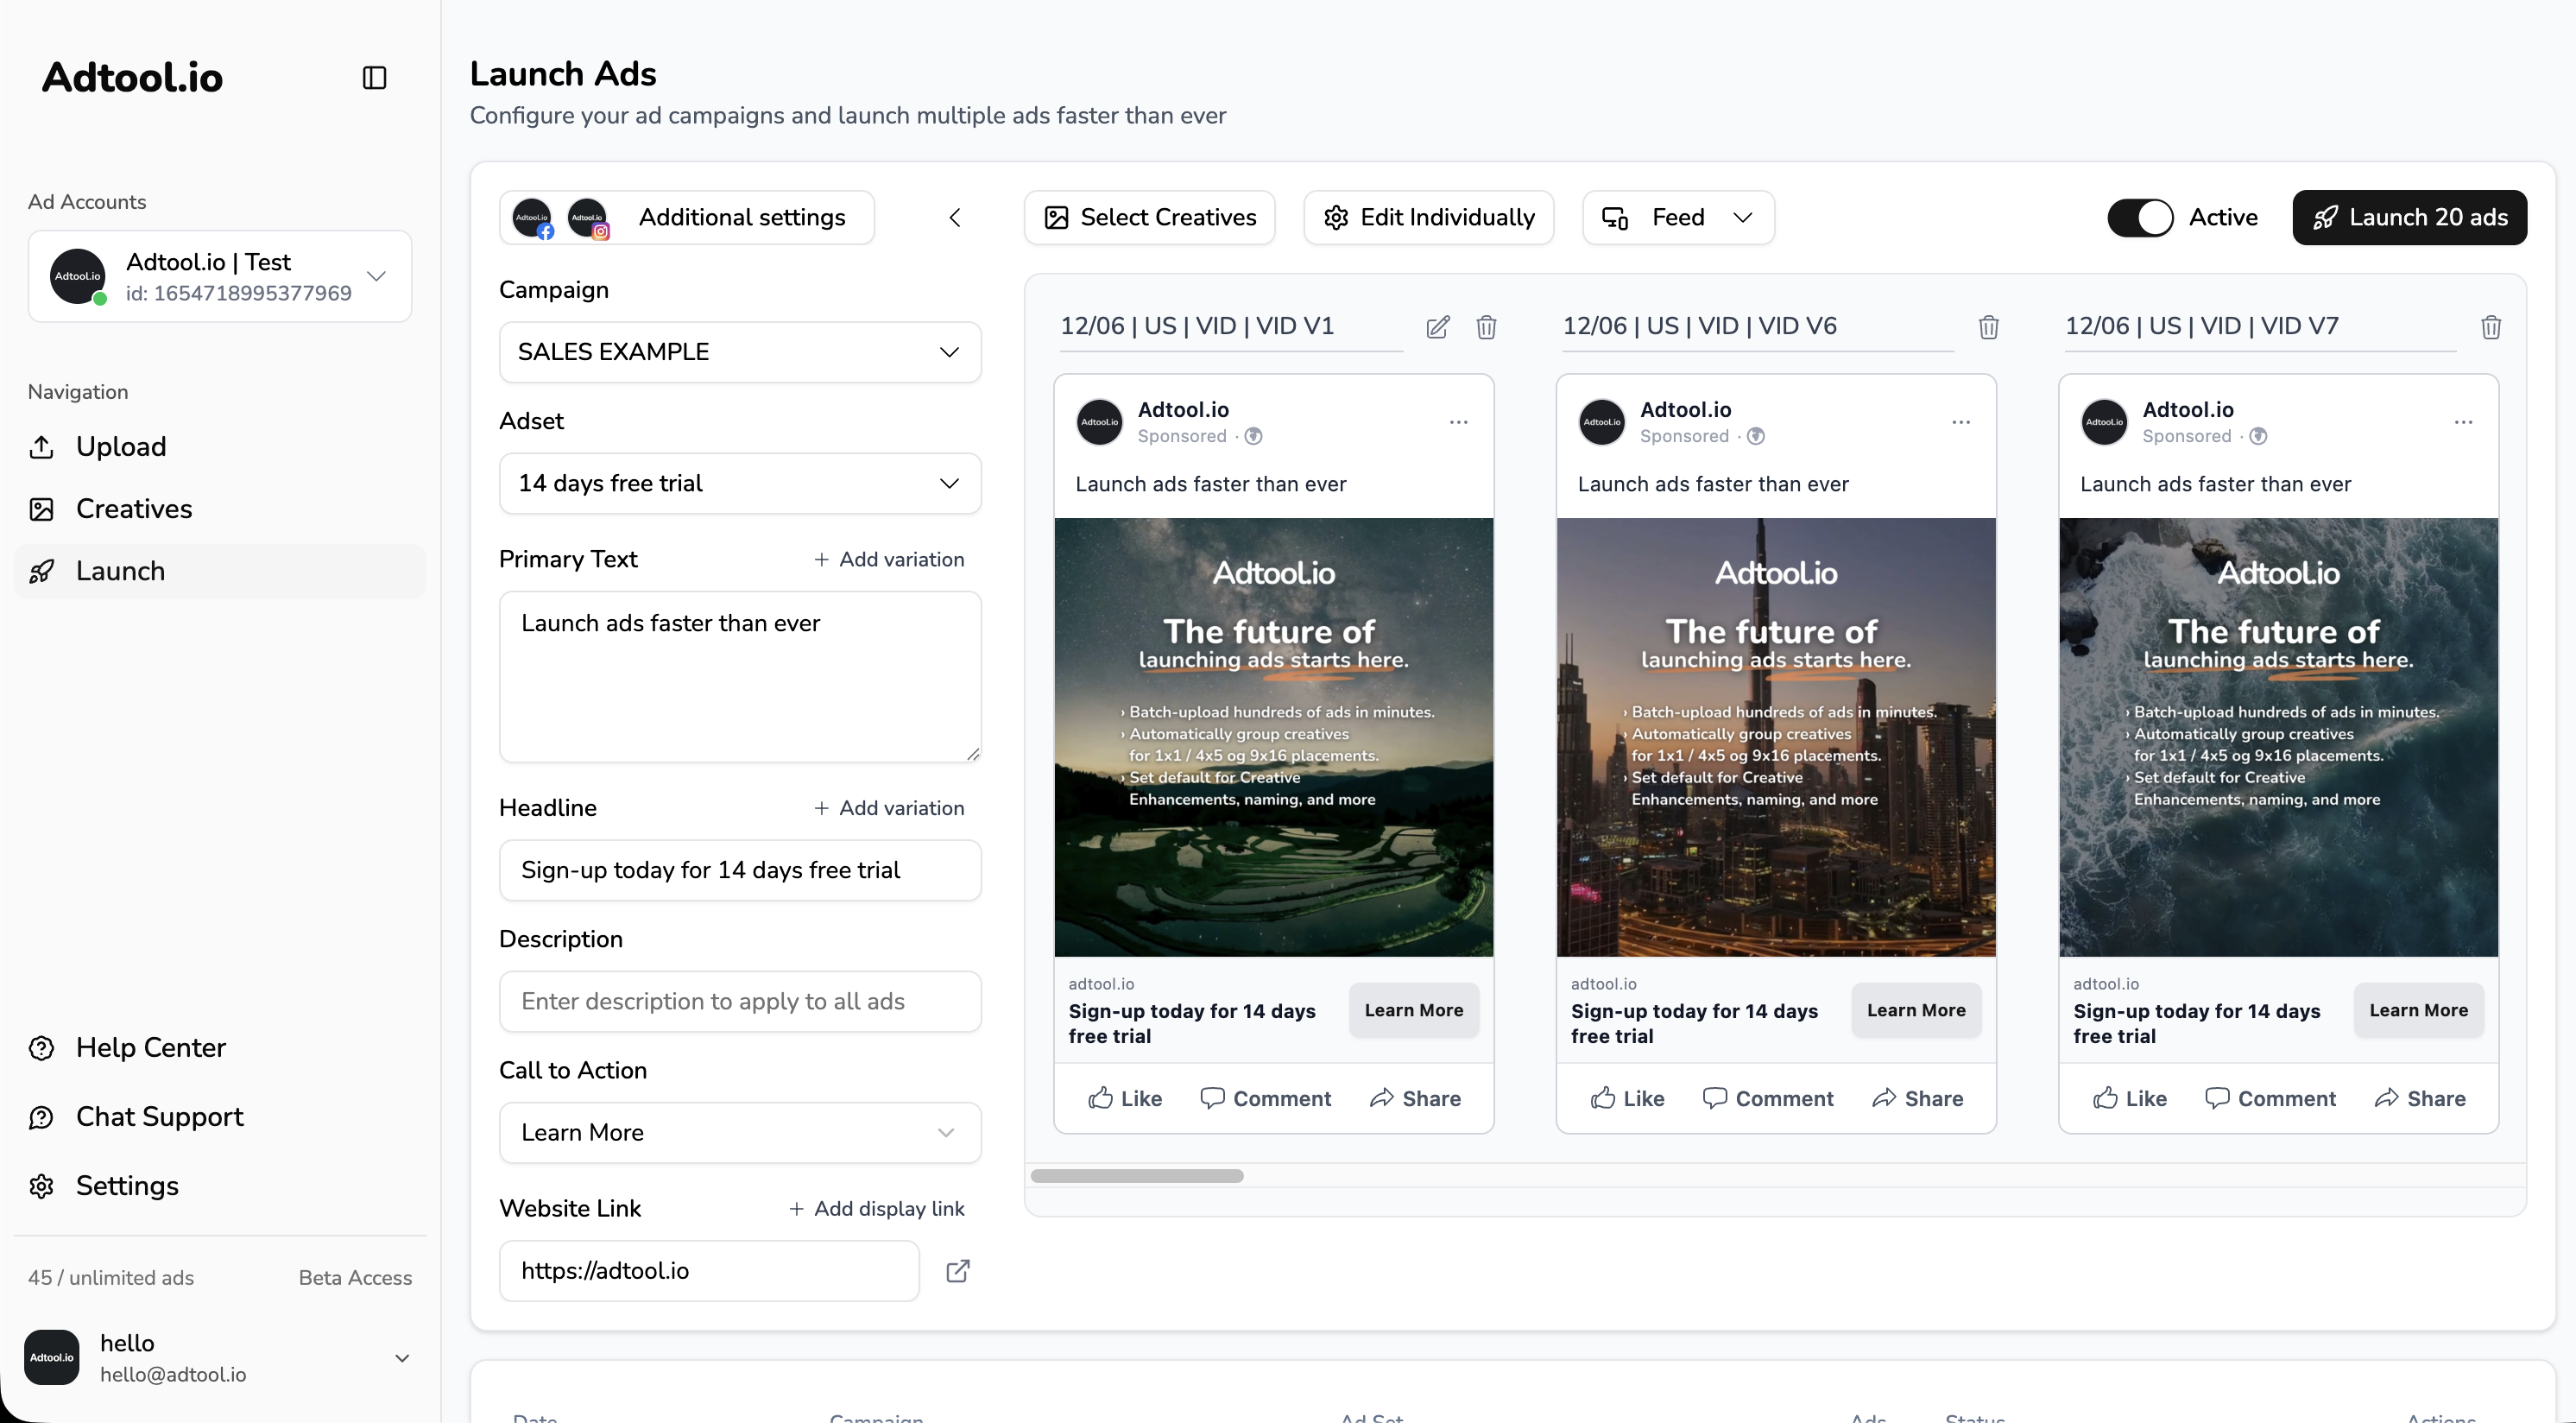Click the edit pencil for VID V1 ad
The width and height of the screenshot is (2576, 1423).
[x=1437, y=327]
